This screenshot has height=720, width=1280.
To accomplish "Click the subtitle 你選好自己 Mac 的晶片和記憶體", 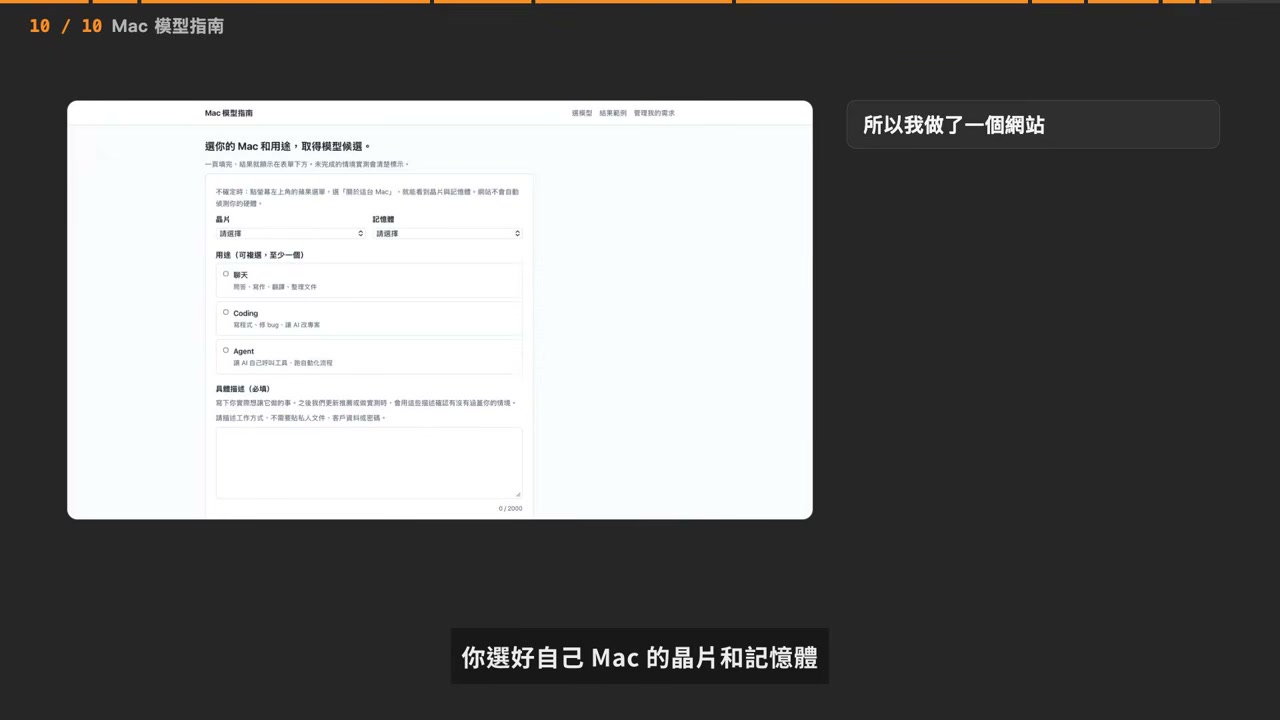I will (x=640, y=657).
